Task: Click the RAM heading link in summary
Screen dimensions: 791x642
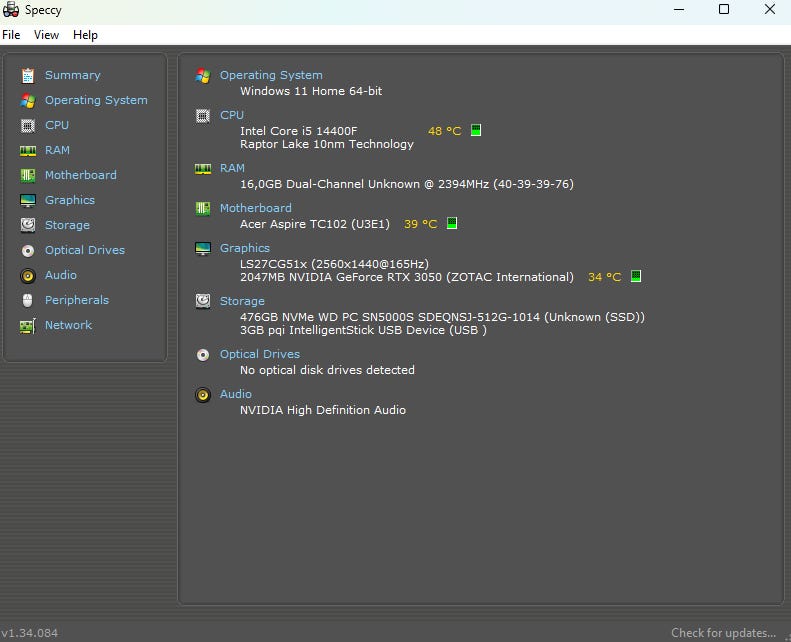Action: 232,168
